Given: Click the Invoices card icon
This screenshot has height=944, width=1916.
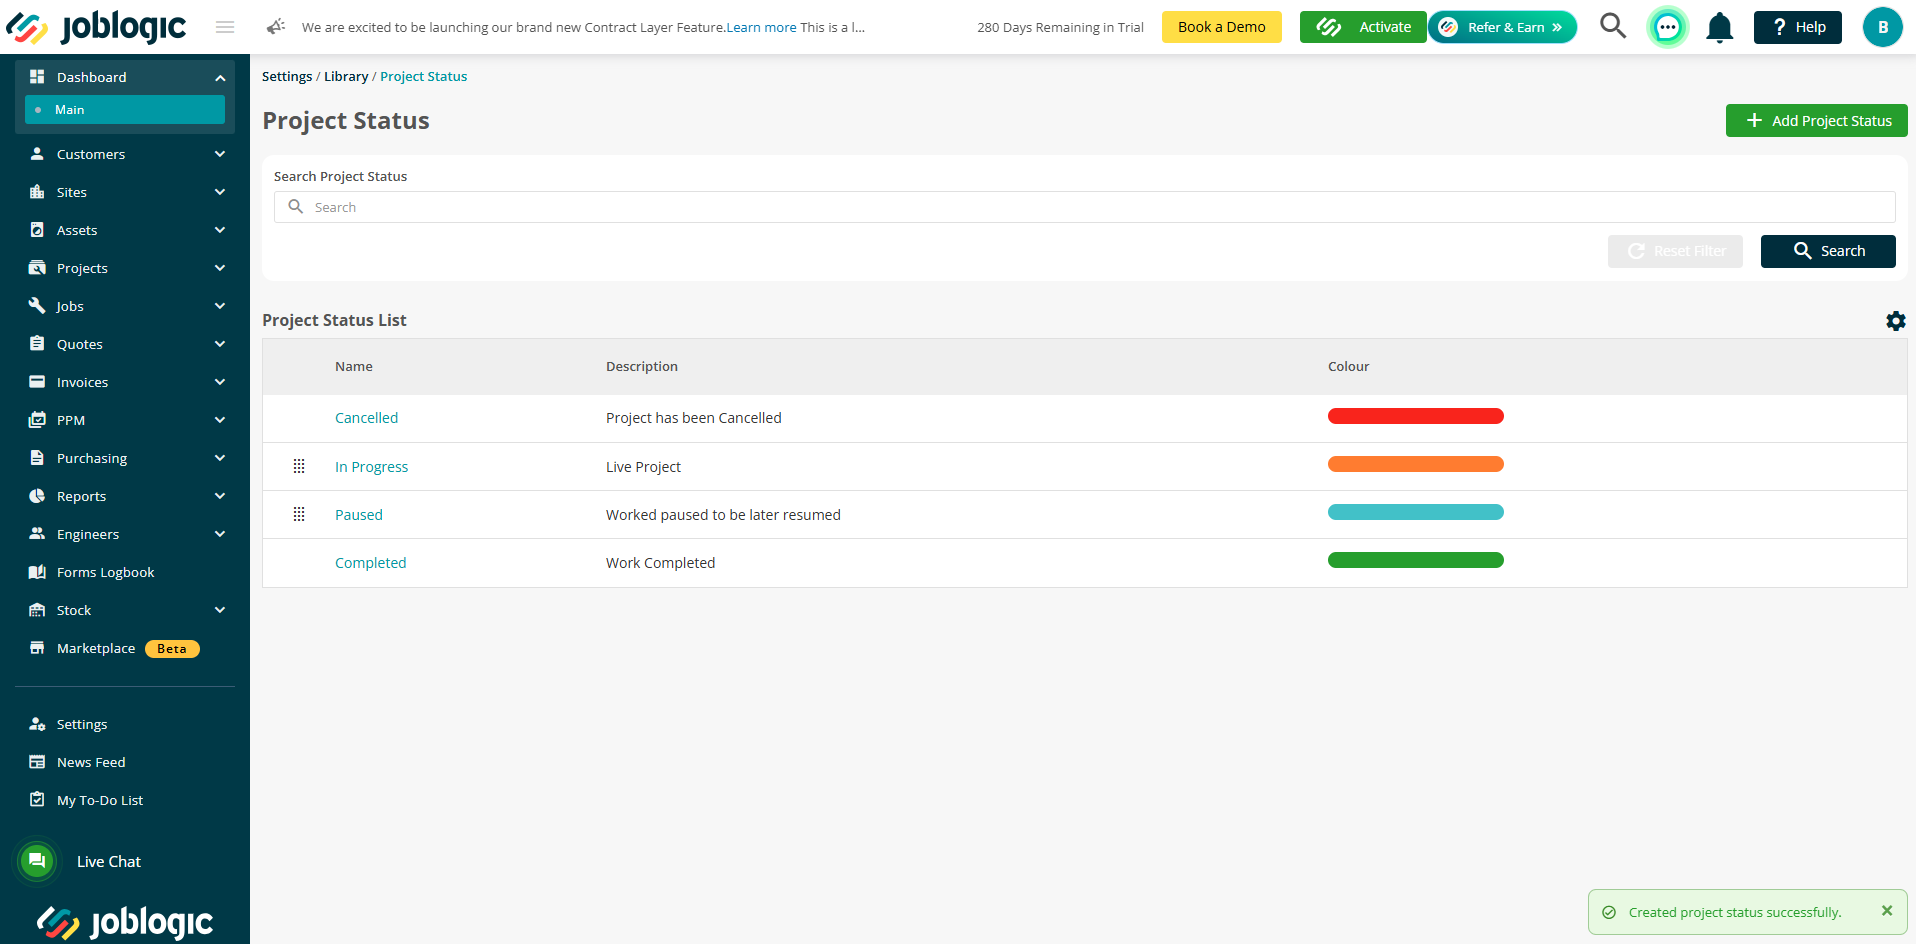Looking at the screenshot, I should [37, 382].
